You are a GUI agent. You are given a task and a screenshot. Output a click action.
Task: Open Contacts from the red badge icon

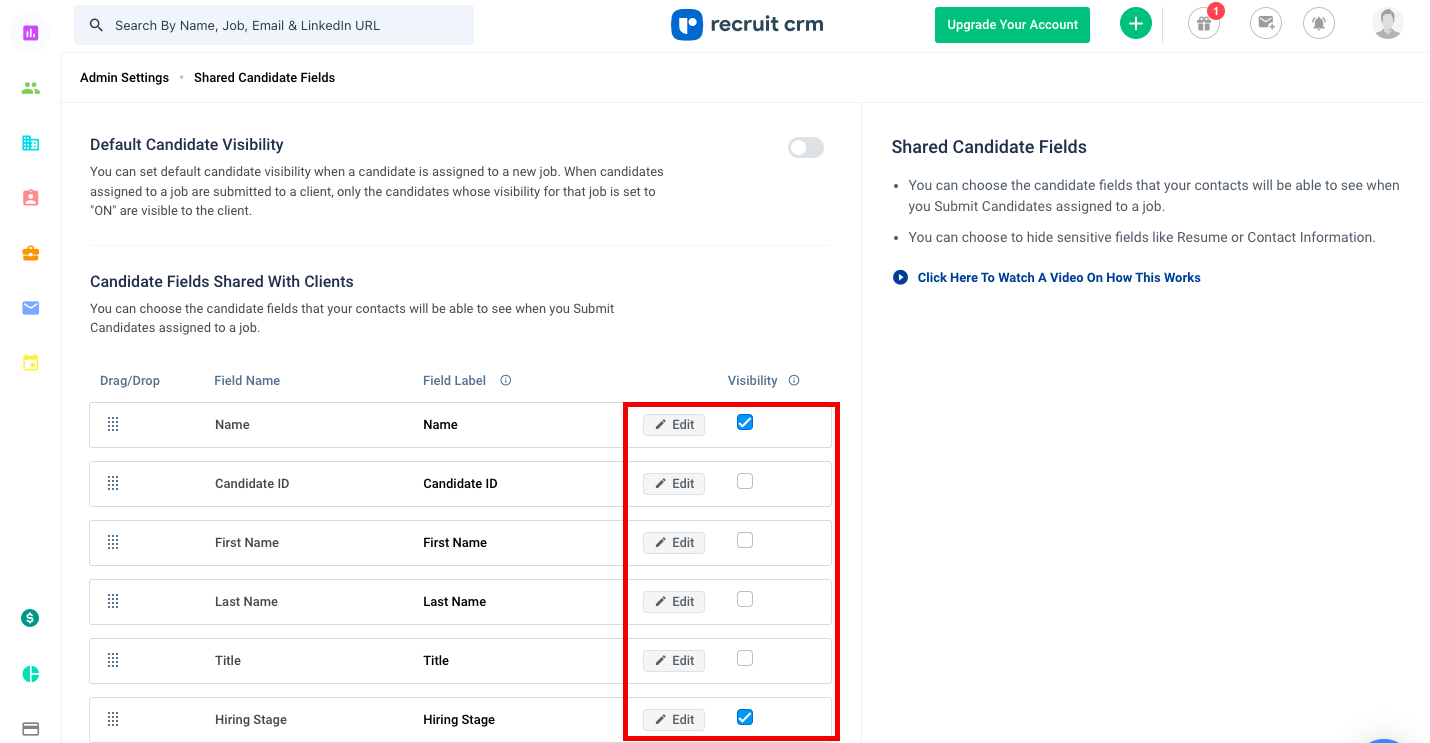(30, 198)
